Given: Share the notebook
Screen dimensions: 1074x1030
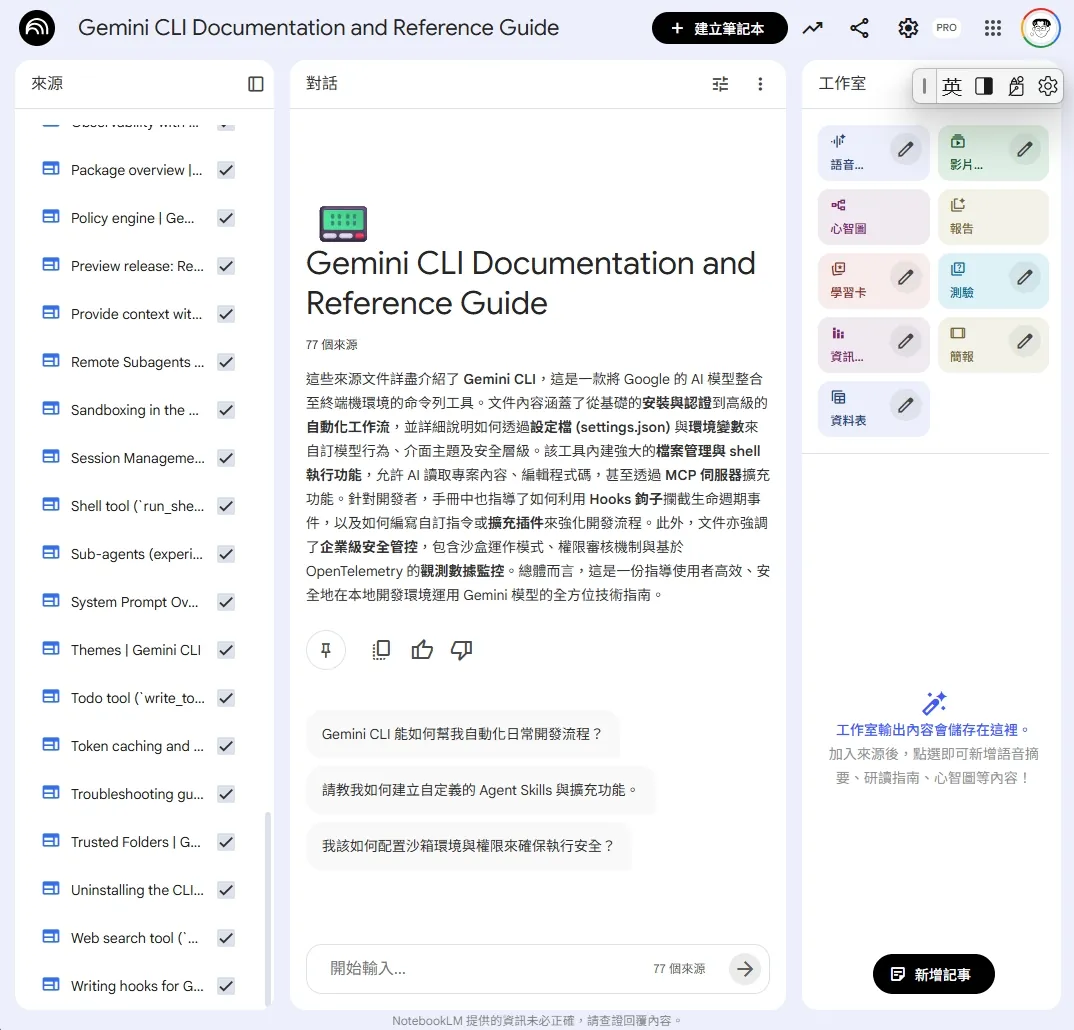Looking at the screenshot, I should pos(859,28).
